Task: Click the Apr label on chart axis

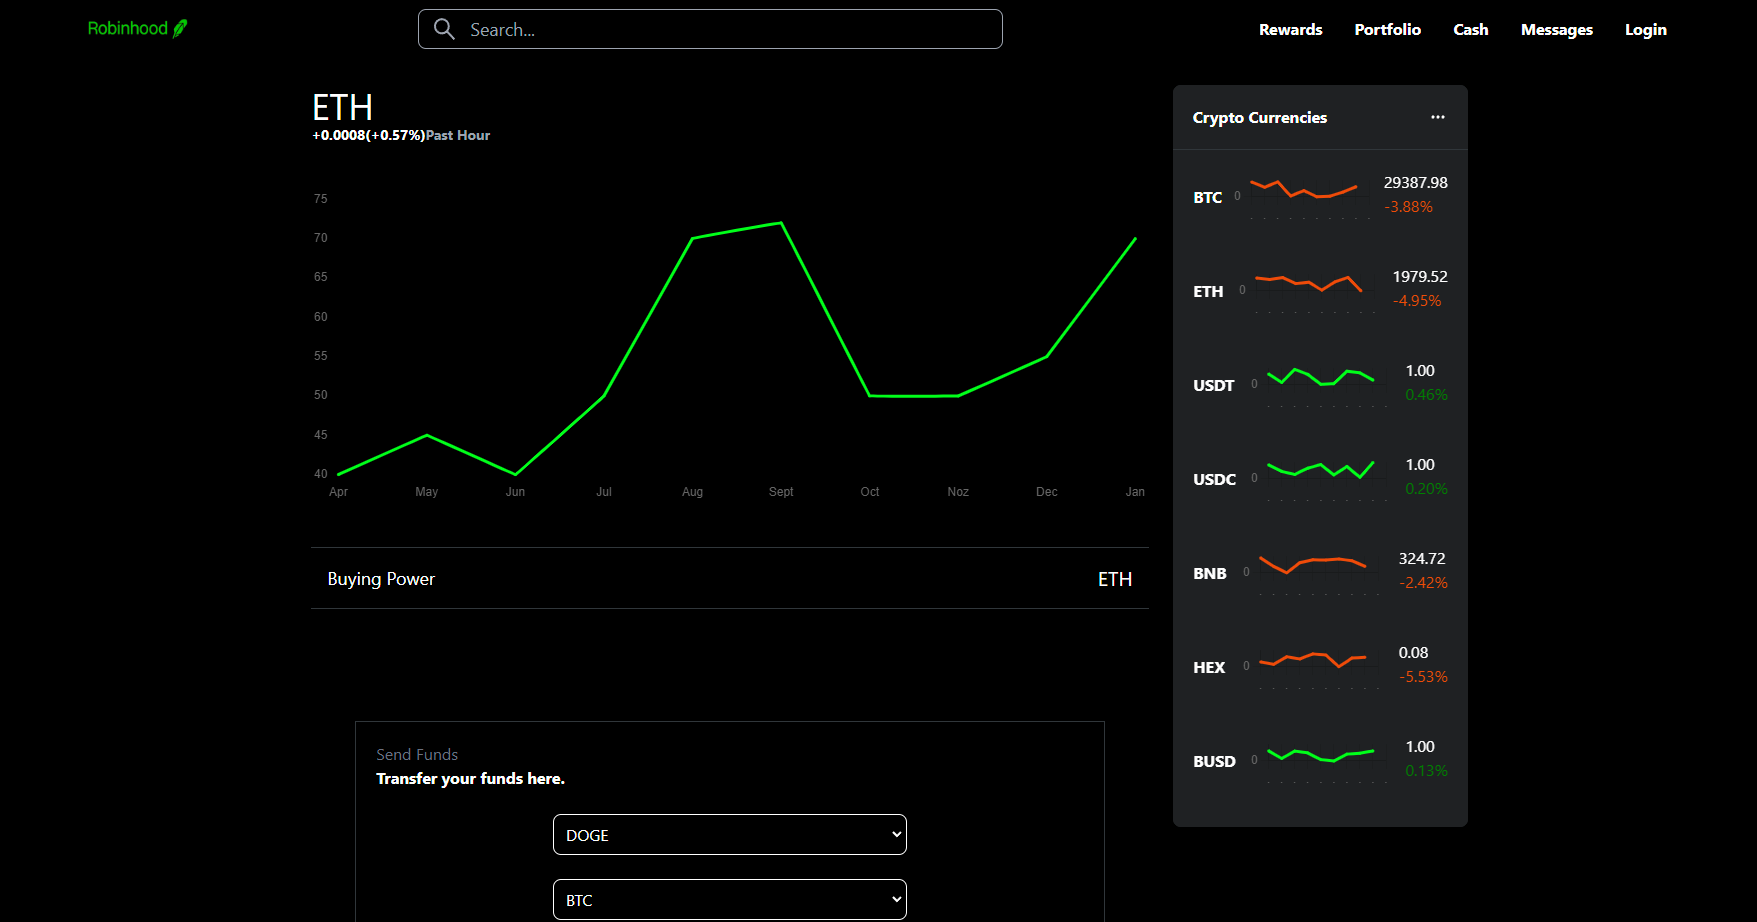Action: point(338,492)
